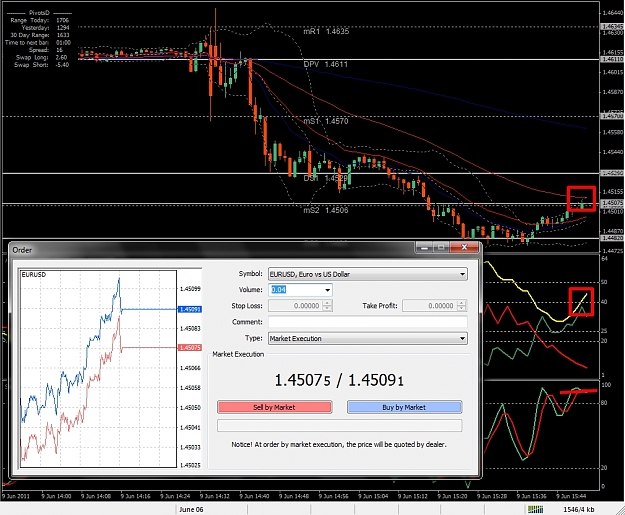Click the Spread: 16 readout

pos(46,50)
